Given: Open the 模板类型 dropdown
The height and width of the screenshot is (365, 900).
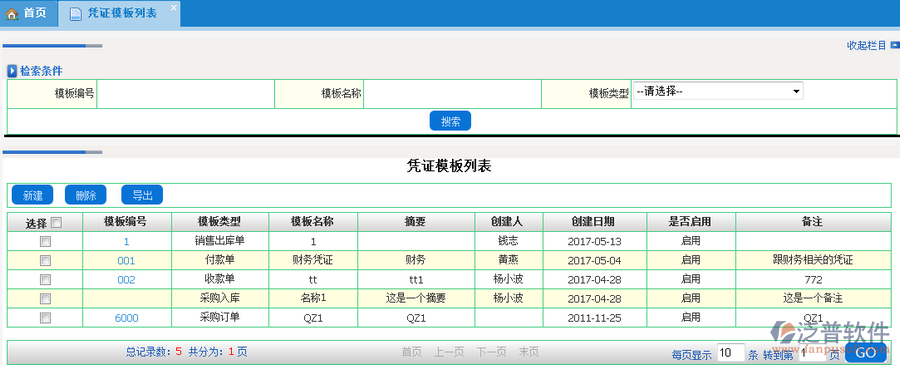Looking at the screenshot, I should point(717,91).
